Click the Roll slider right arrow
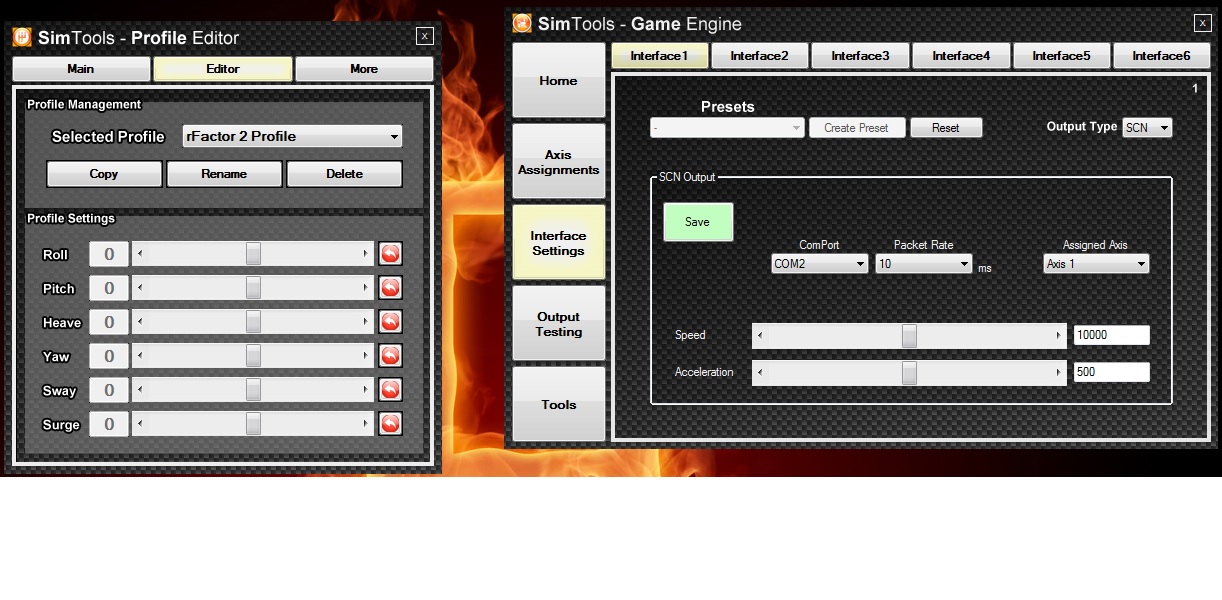The height and width of the screenshot is (600, 1222). pos(366,254)
